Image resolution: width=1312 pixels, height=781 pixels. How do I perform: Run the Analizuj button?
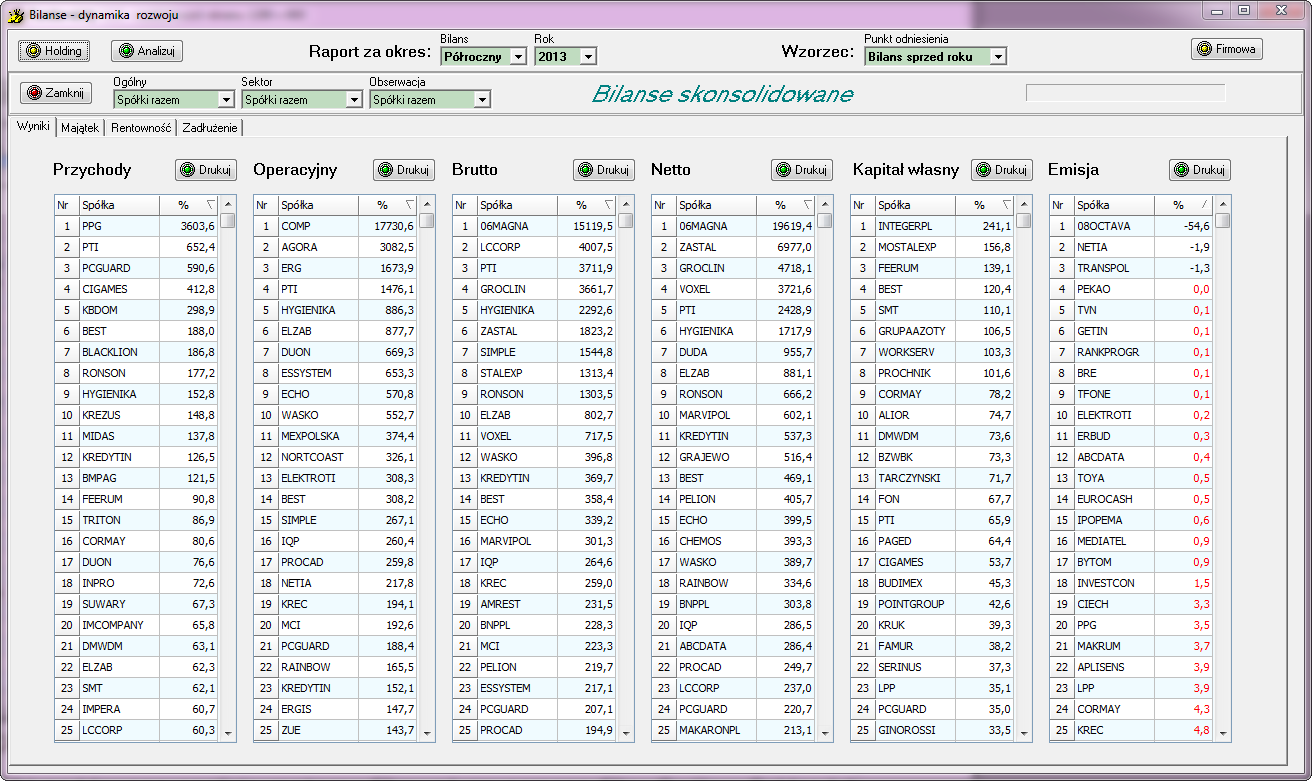coord(147,50)
